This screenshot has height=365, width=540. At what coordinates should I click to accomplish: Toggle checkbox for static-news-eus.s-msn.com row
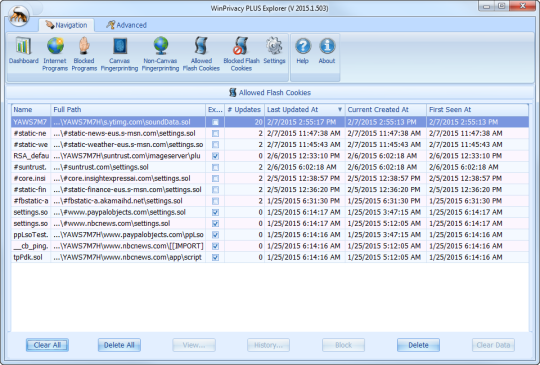click(x=215, y=133)
